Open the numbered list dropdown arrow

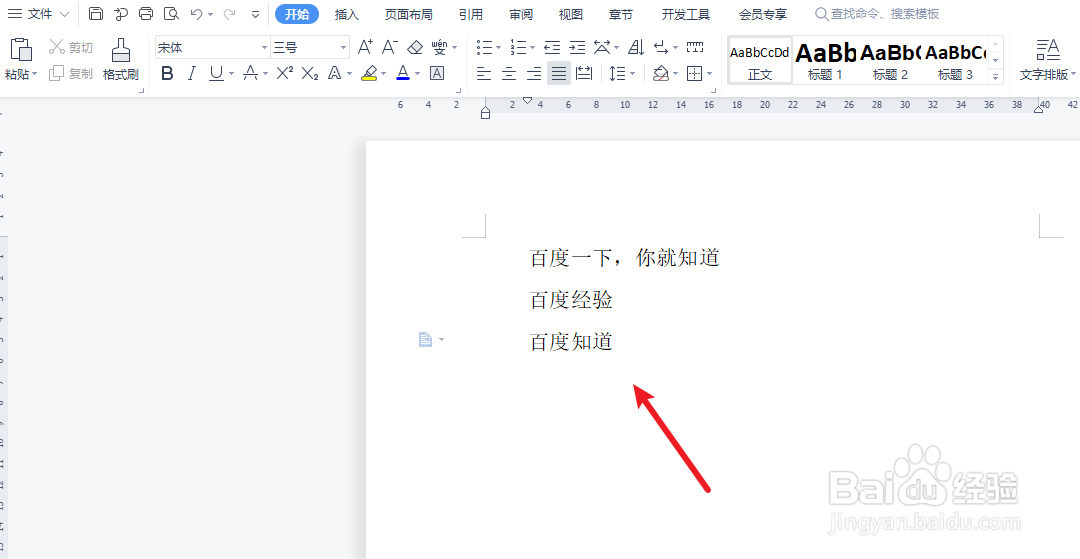point(532,48)
